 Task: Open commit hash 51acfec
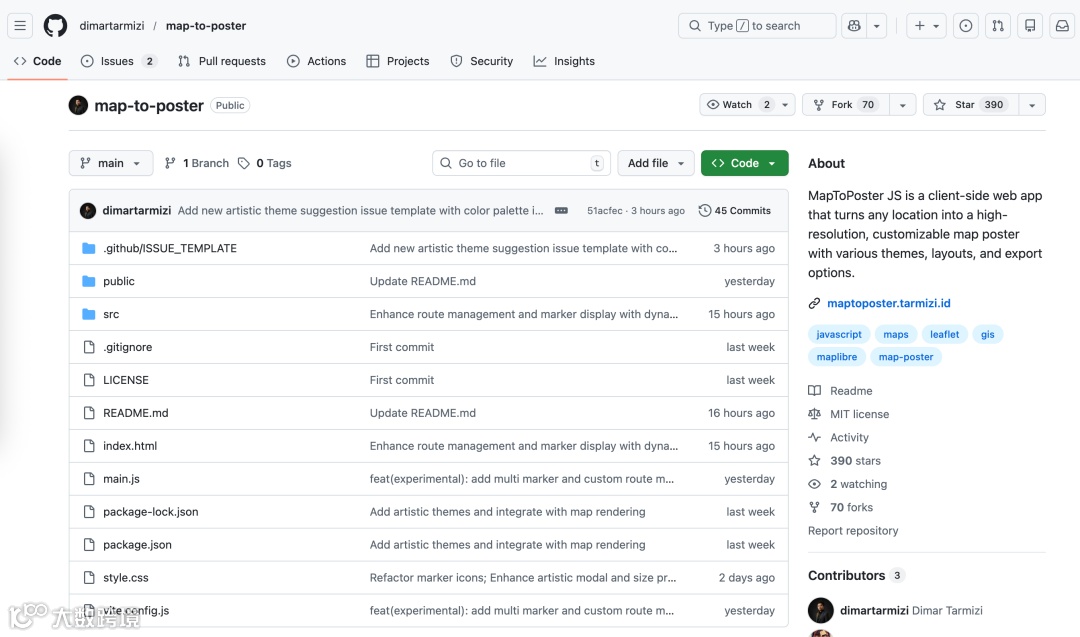(605, 211)
